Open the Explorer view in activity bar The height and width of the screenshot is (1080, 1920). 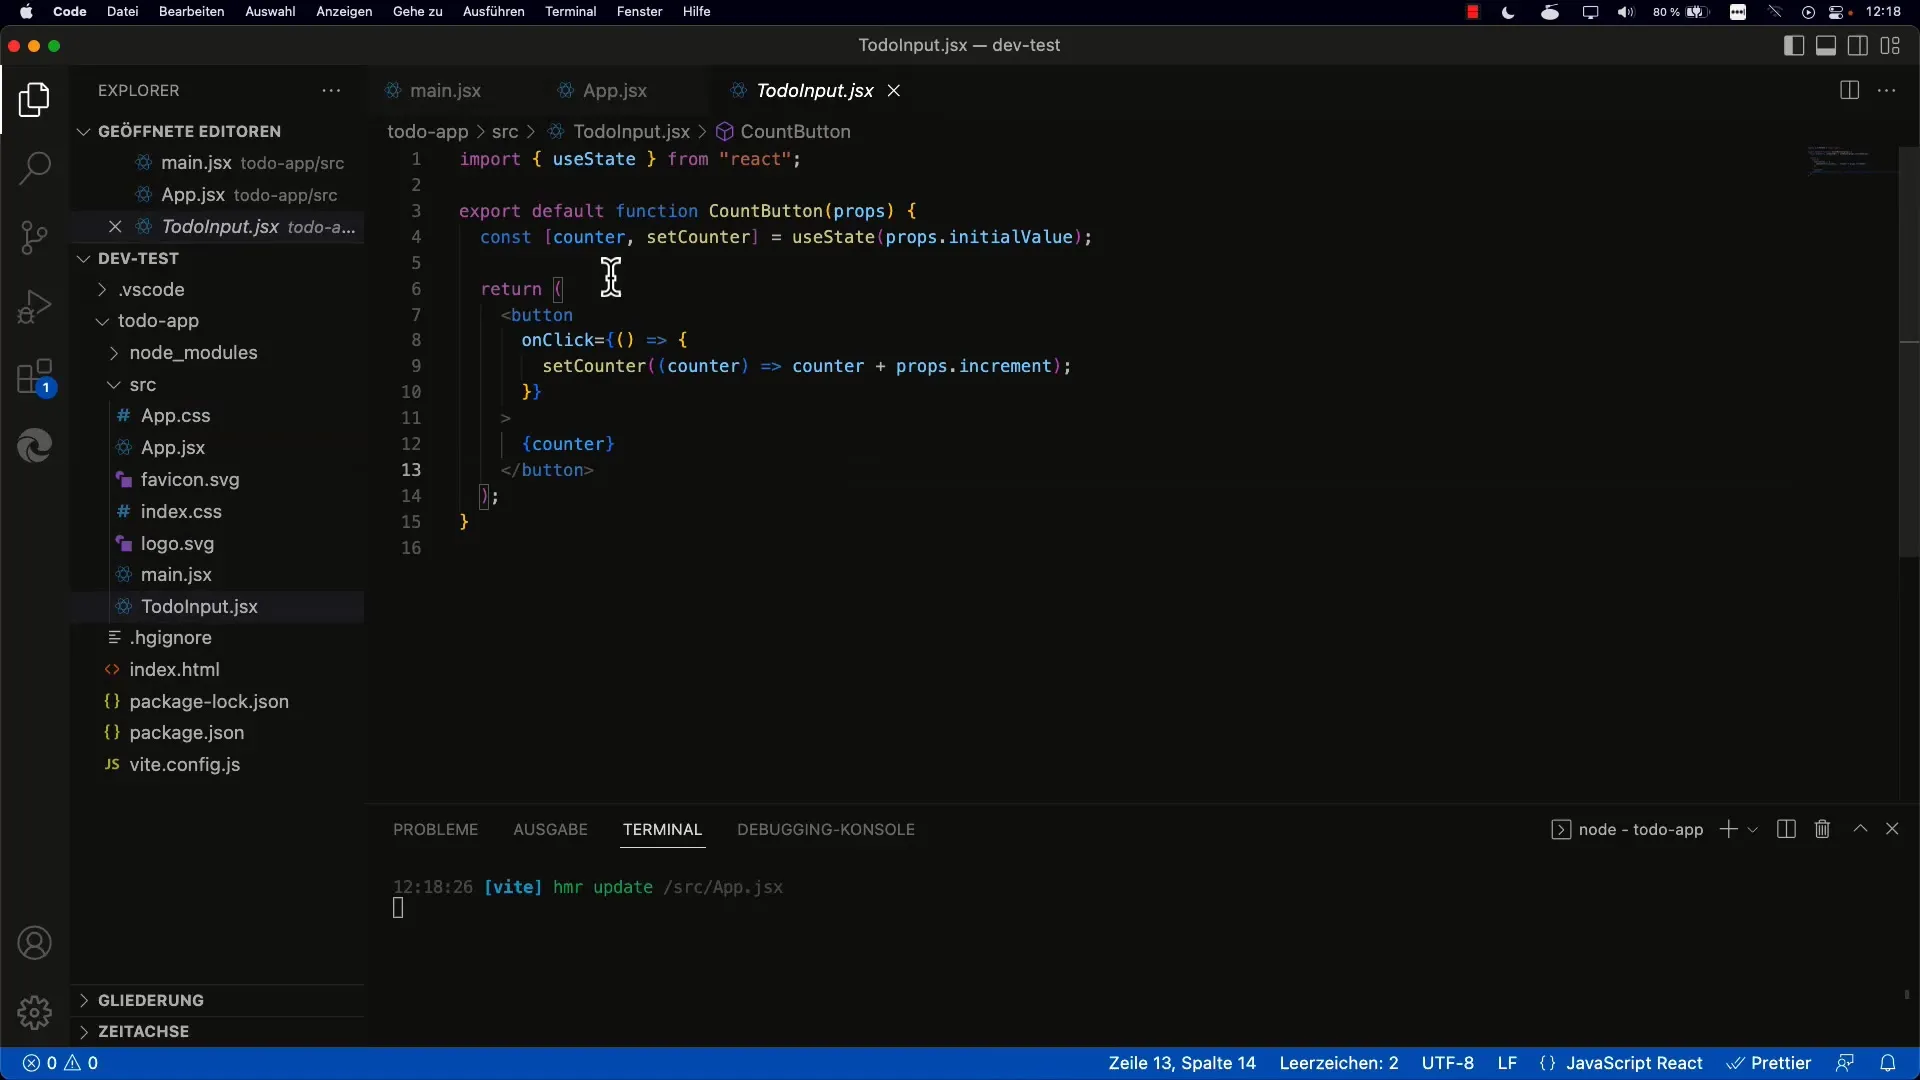pyautogui.click(x=34, y=100)
